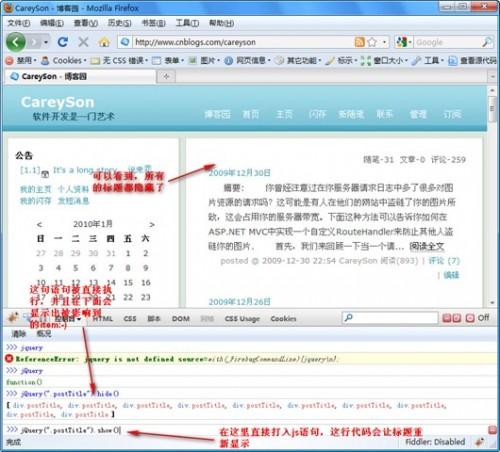Image resolution: width=500 pixels, height=452 pixels.
Task: Select the CareySon - 博客园 browser tab
Action: pos(80,77)
